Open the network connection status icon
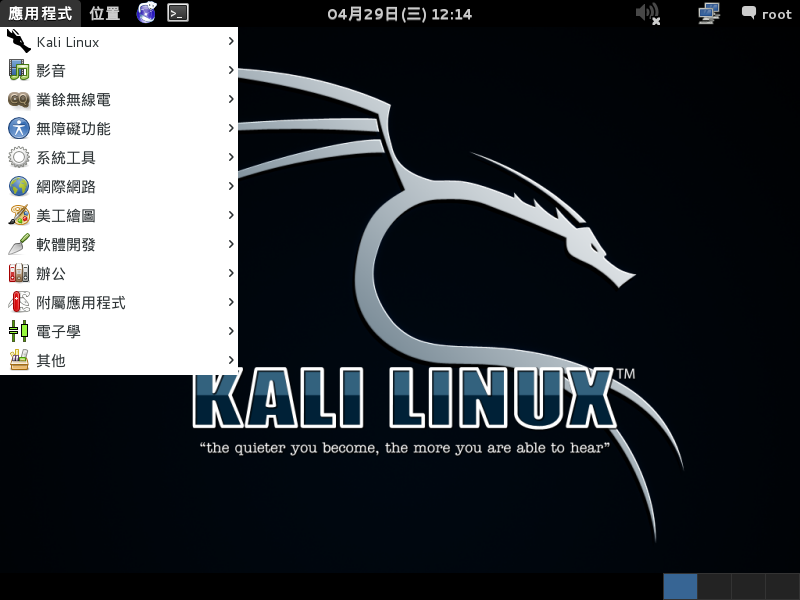This screenshot has width=800, height=600. pos(709,14)
